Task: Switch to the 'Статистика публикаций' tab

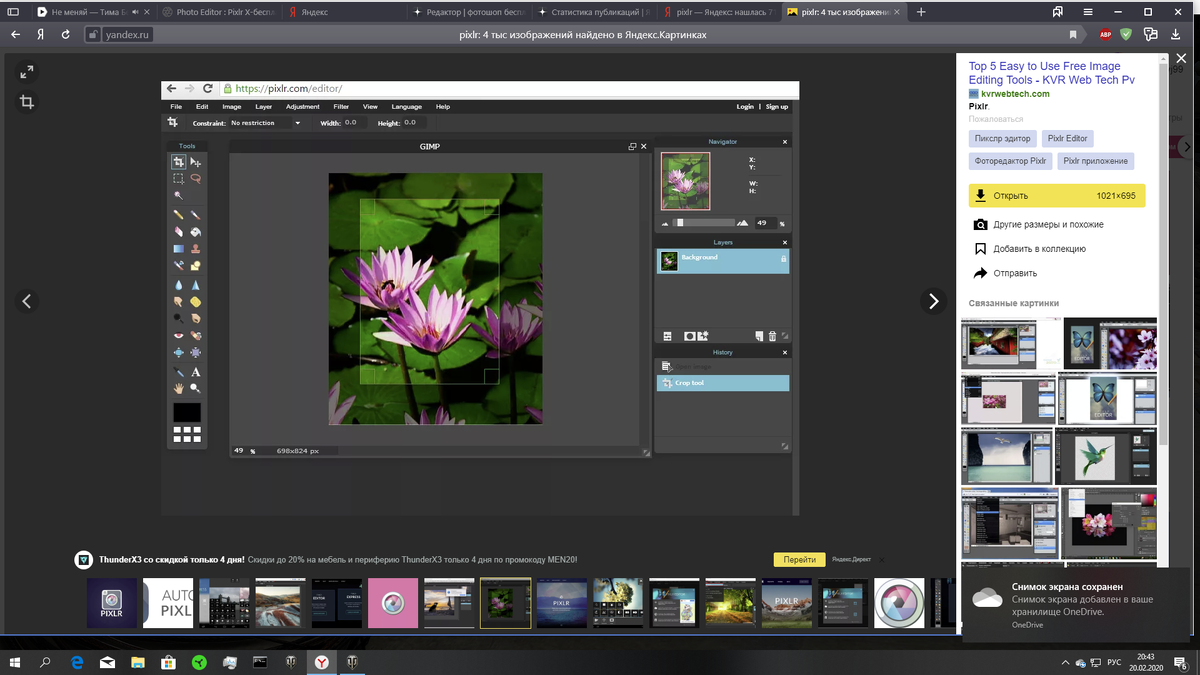Action: pos(592,12)
